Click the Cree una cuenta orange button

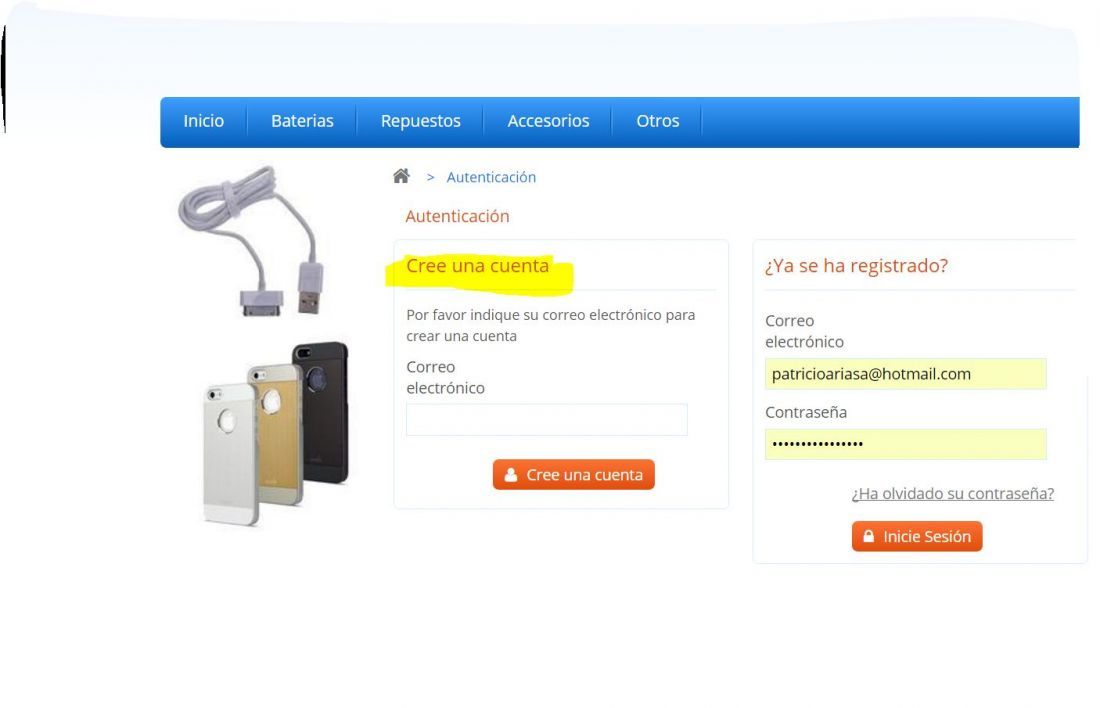point(573,475)
